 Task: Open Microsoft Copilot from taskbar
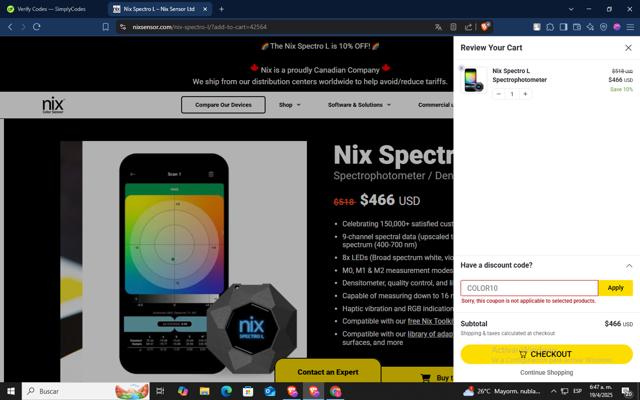(182, 391)
